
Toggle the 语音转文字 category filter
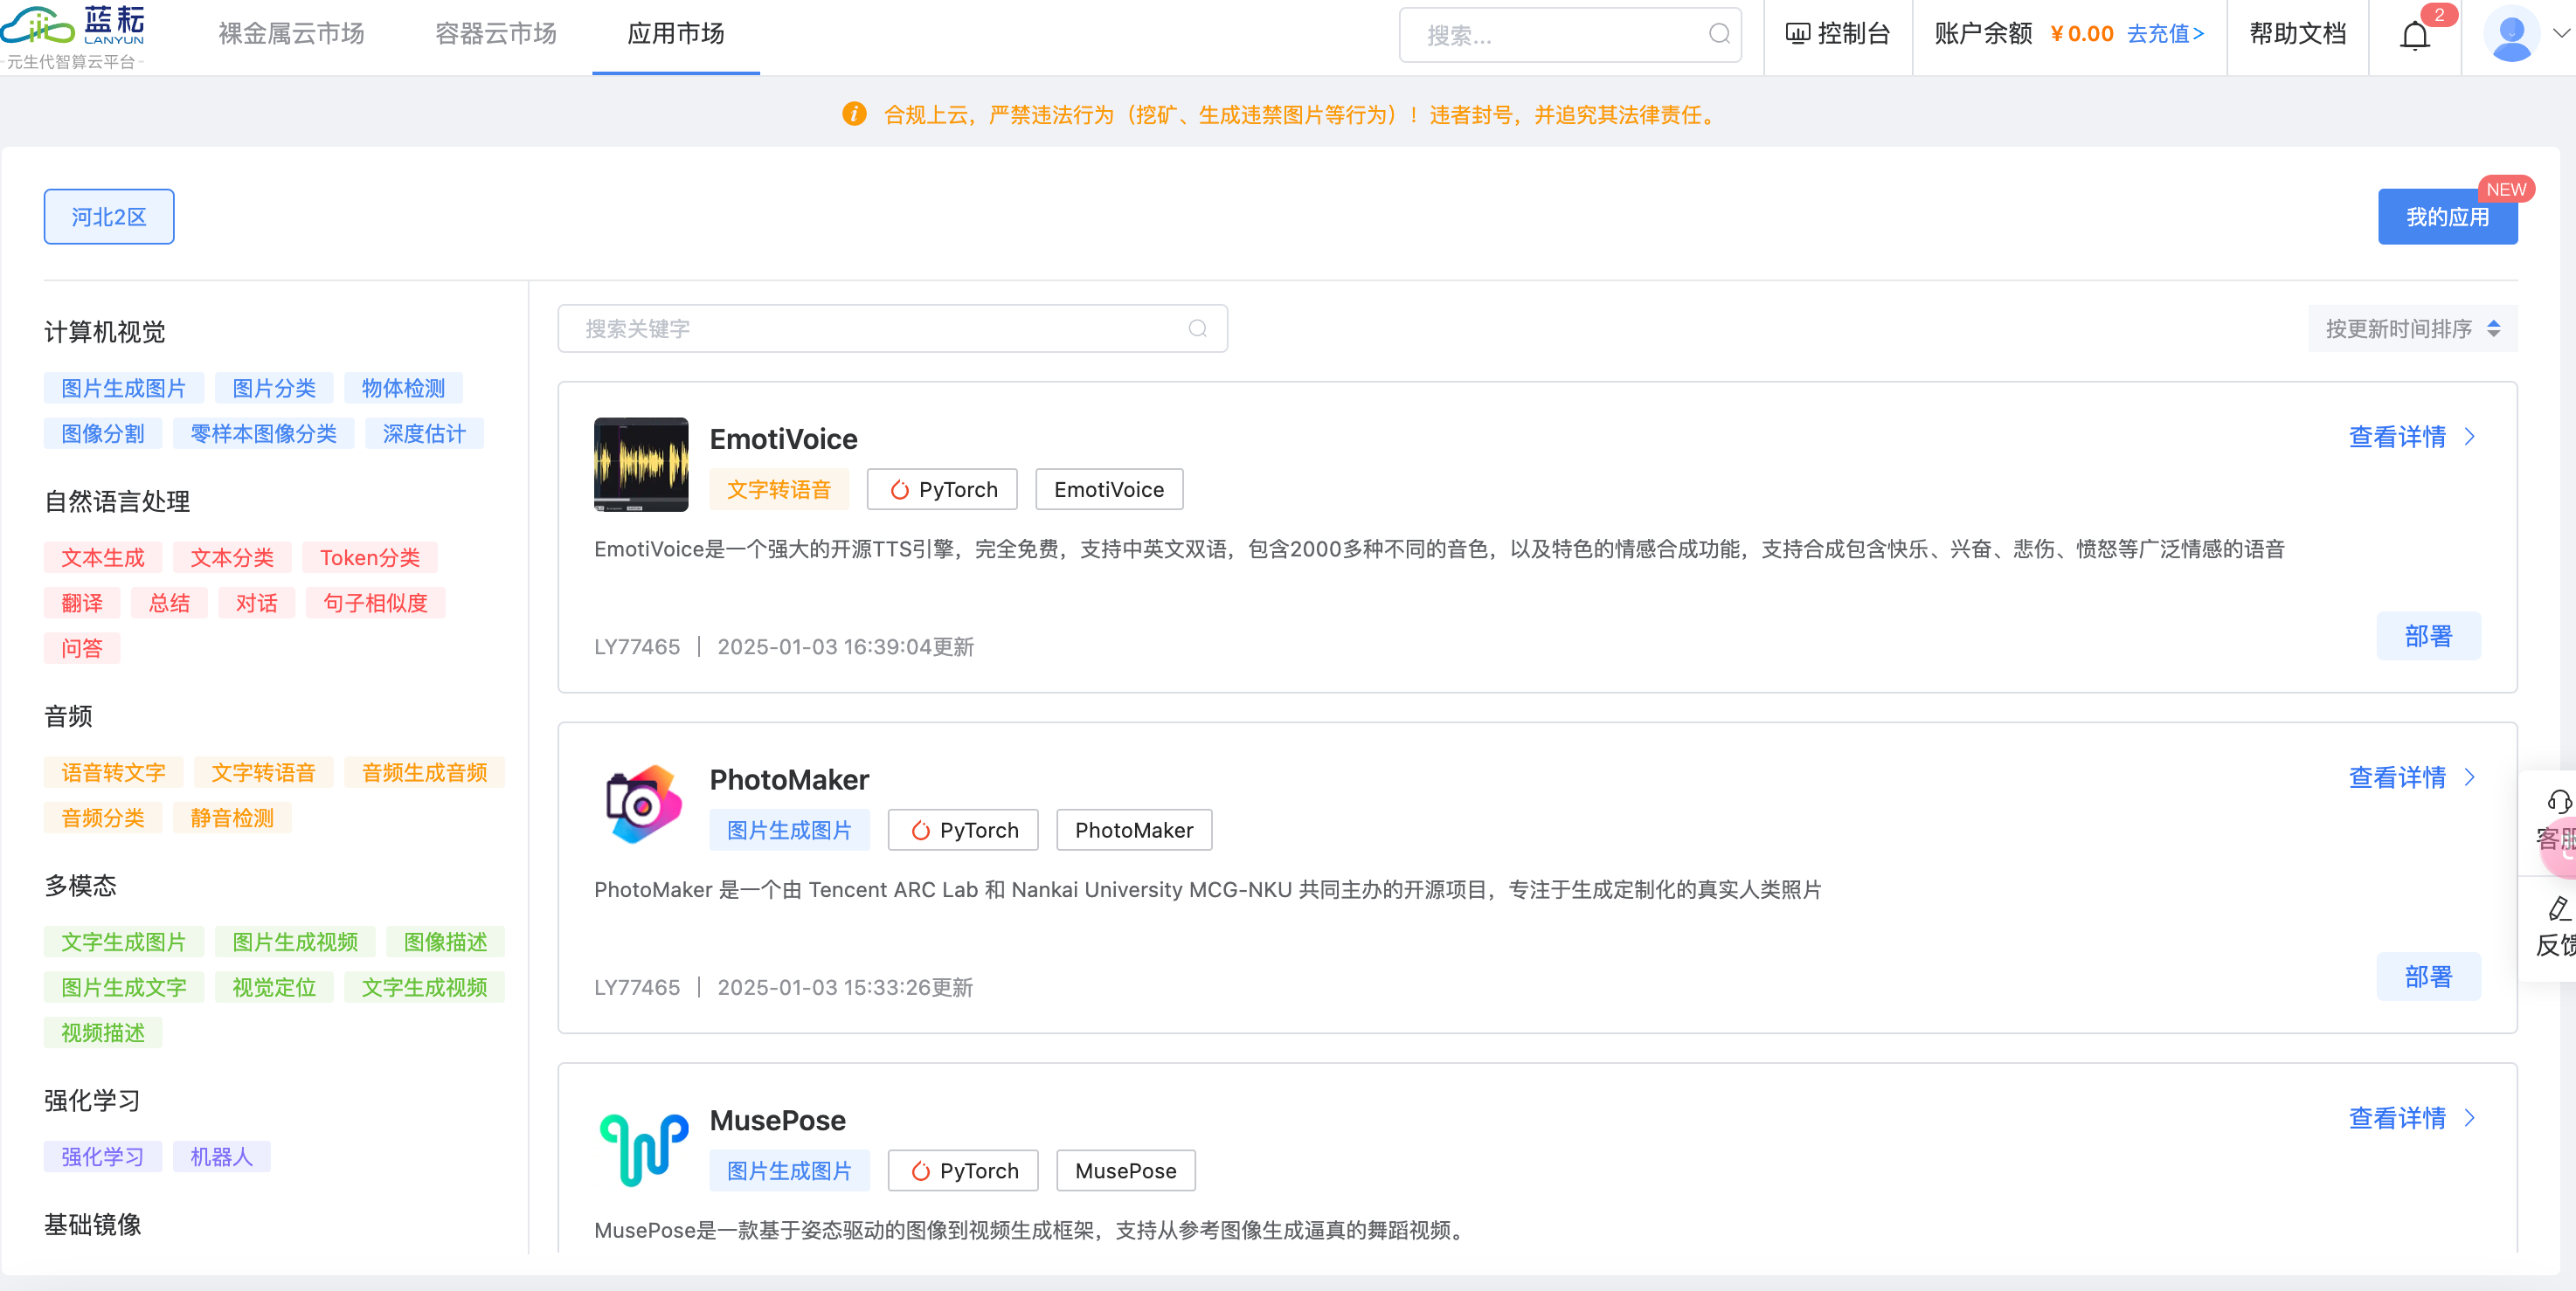click(113, 773)
